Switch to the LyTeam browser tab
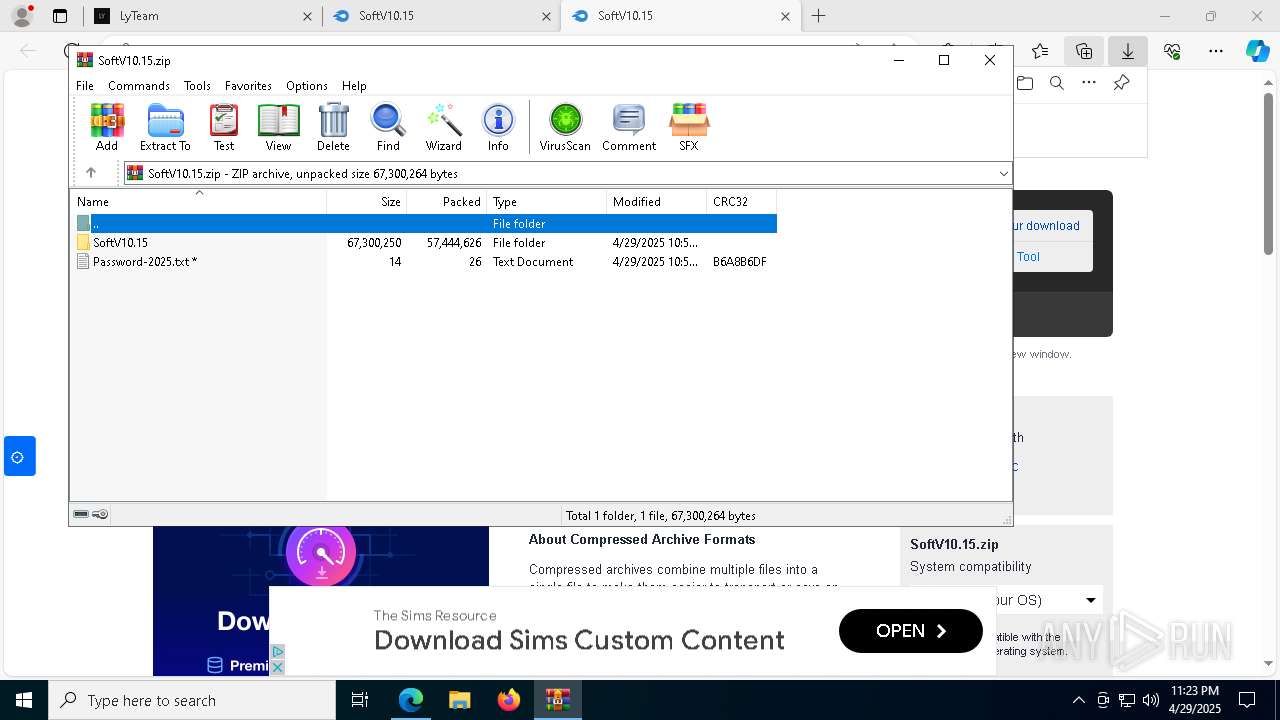1280x720 pixels. (203, 16)
